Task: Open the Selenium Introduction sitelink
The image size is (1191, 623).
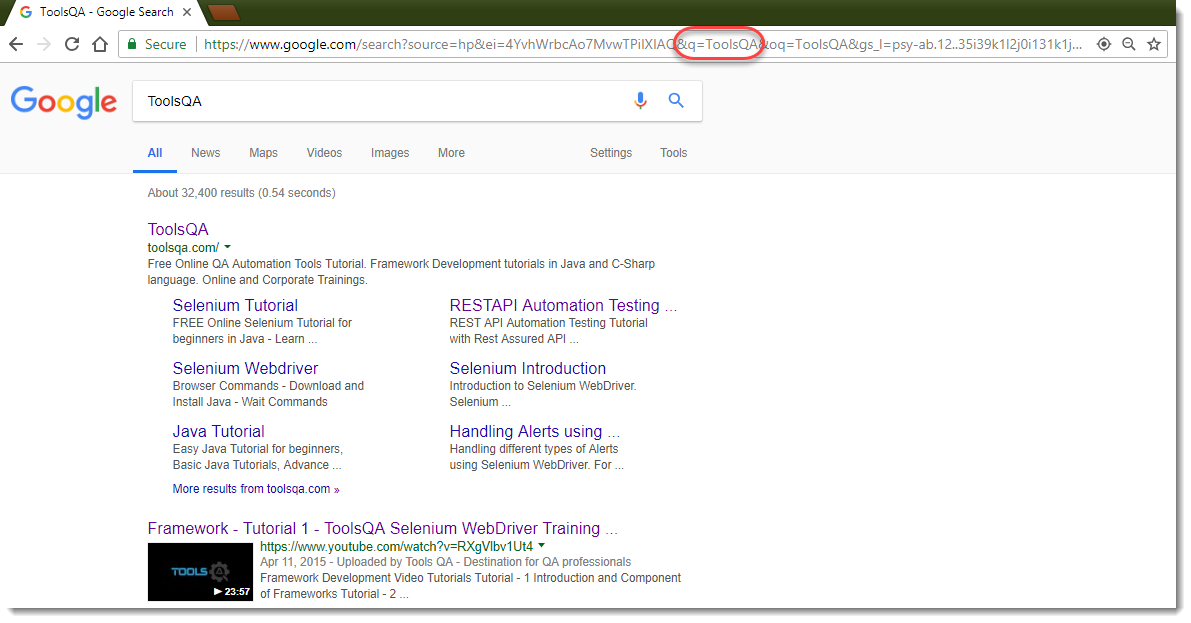Action: [527, 368]
